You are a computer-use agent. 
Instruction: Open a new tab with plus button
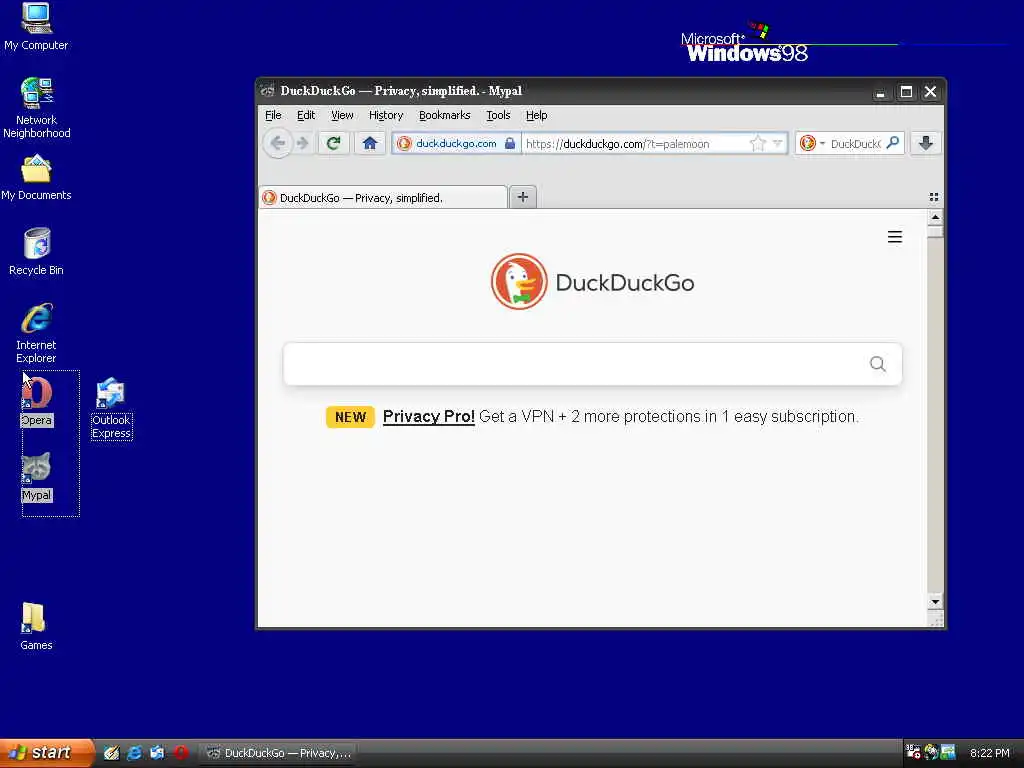[522, 197]
